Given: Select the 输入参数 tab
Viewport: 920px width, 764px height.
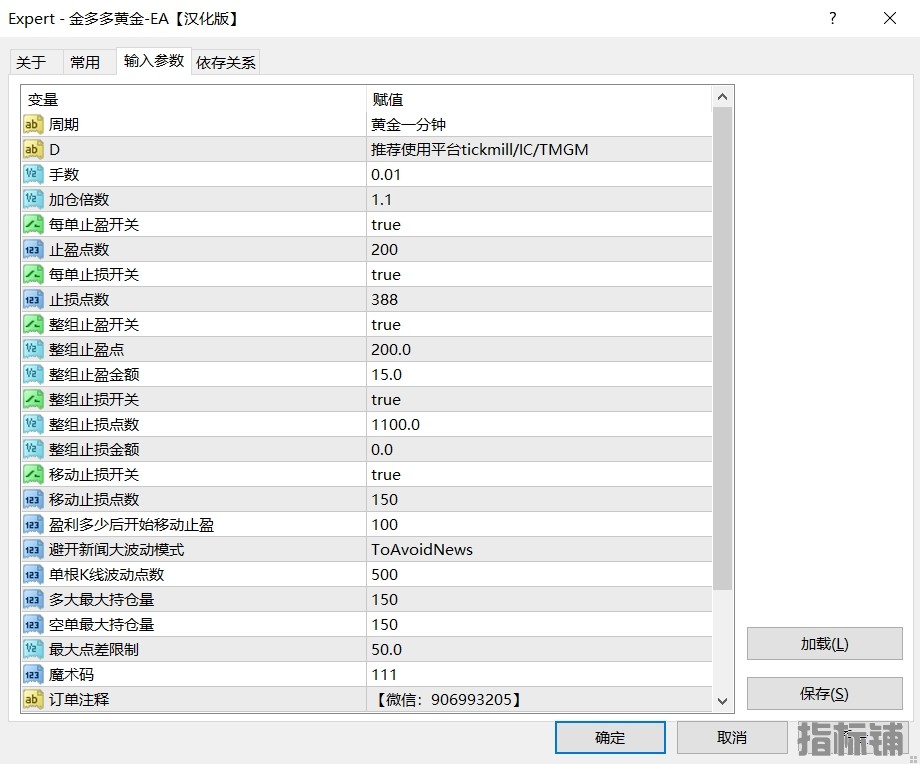Looking at the screenshot, I should (154, 60).
